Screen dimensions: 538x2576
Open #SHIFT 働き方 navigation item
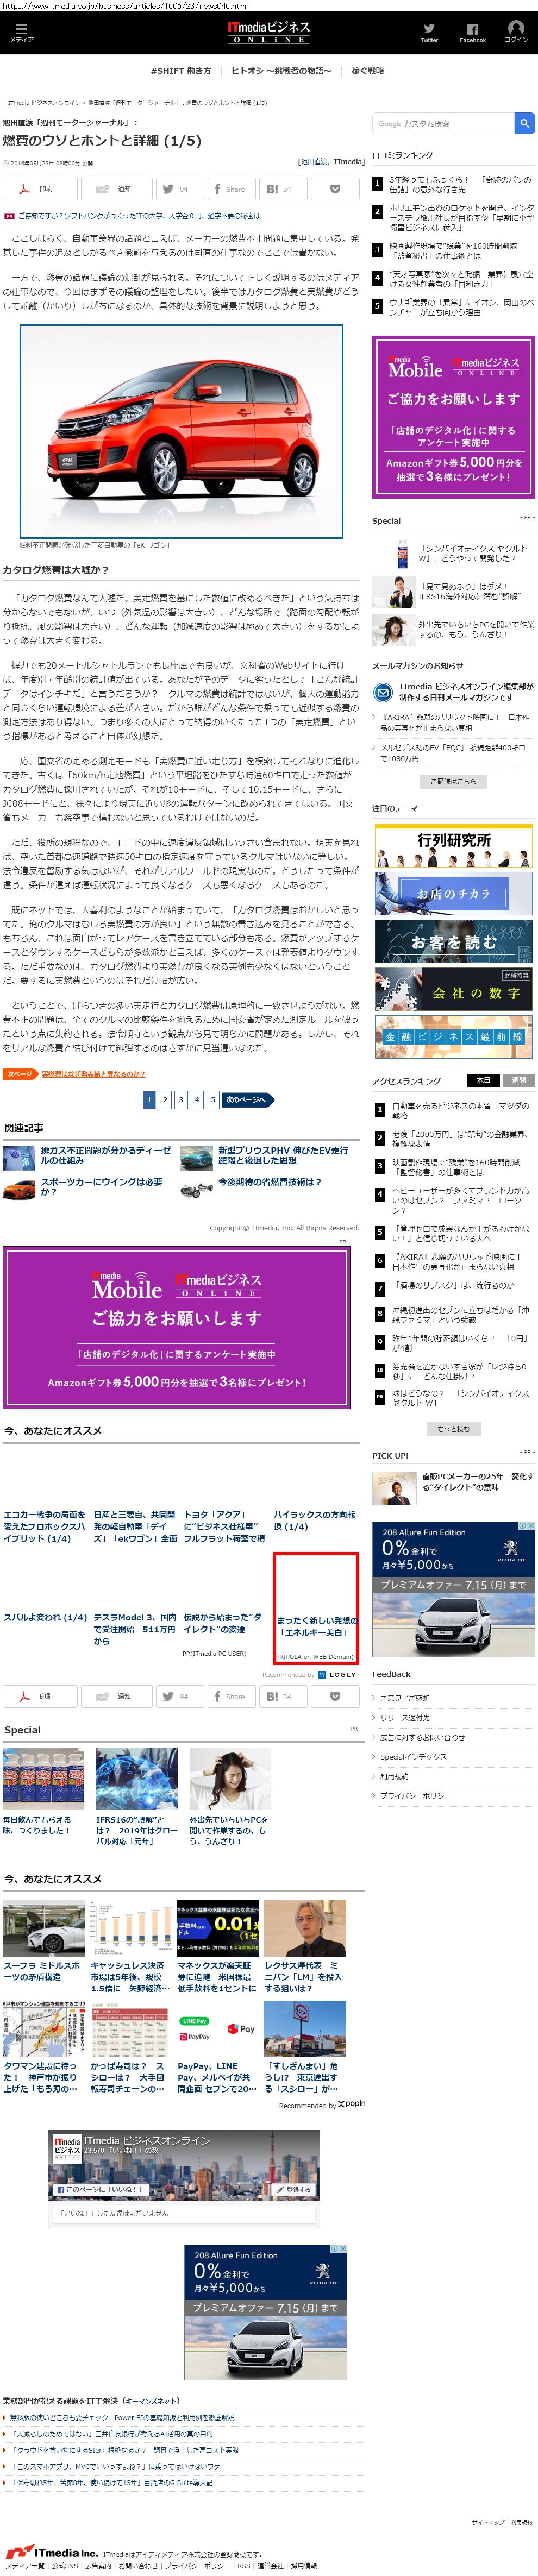point(181,71)
